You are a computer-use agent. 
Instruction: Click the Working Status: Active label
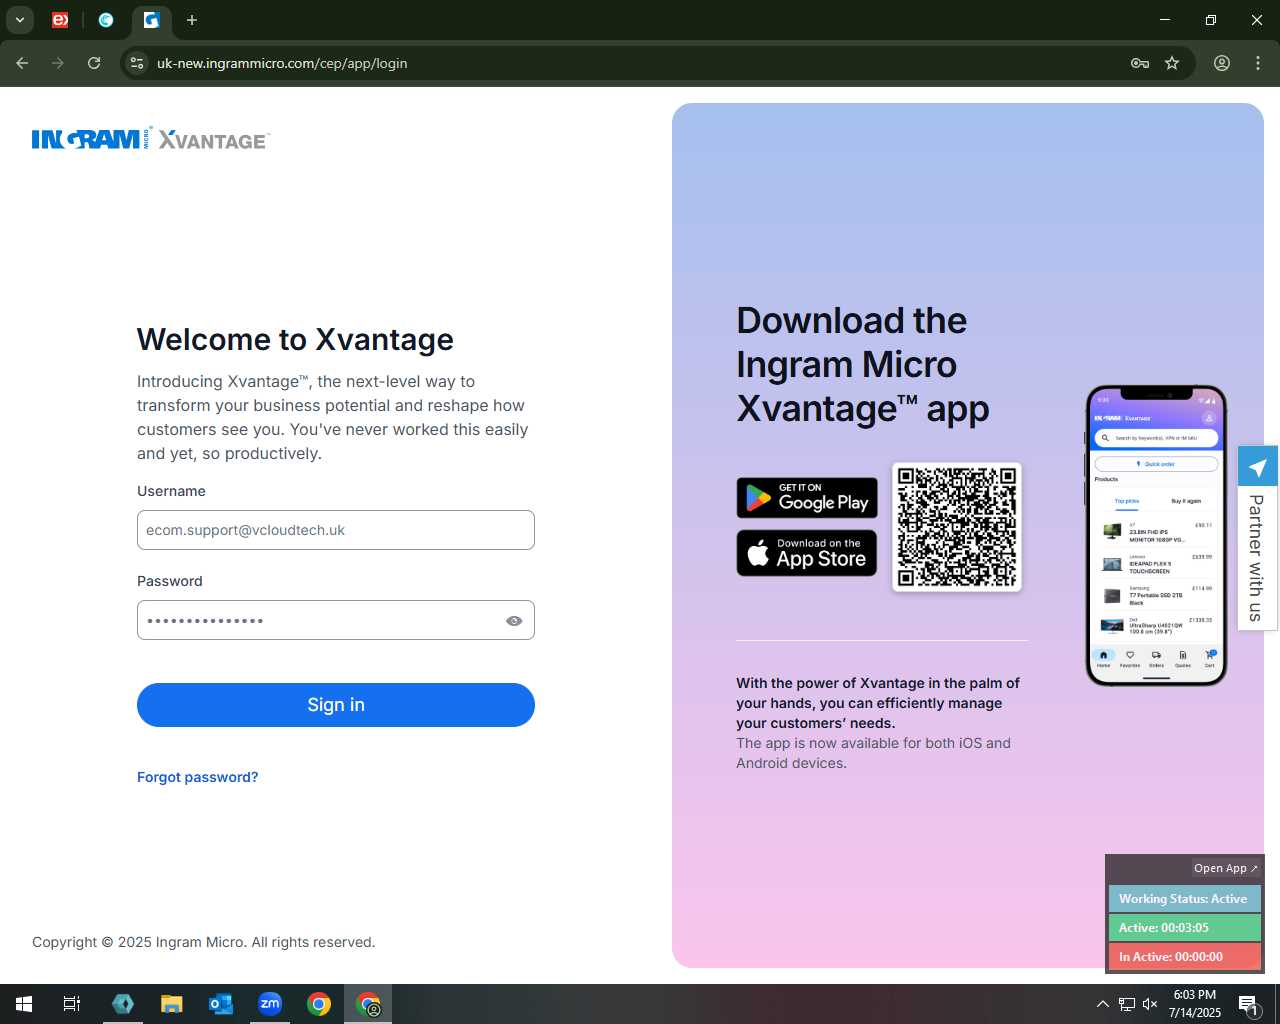coord(1184,899)
